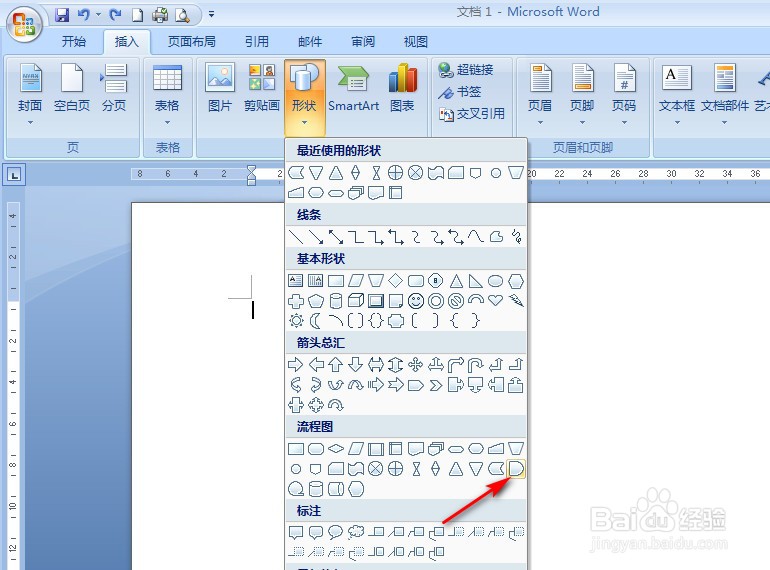Undo the last action
The width and height of the screenshot is (770, 570).
click(x=83, y=15)
